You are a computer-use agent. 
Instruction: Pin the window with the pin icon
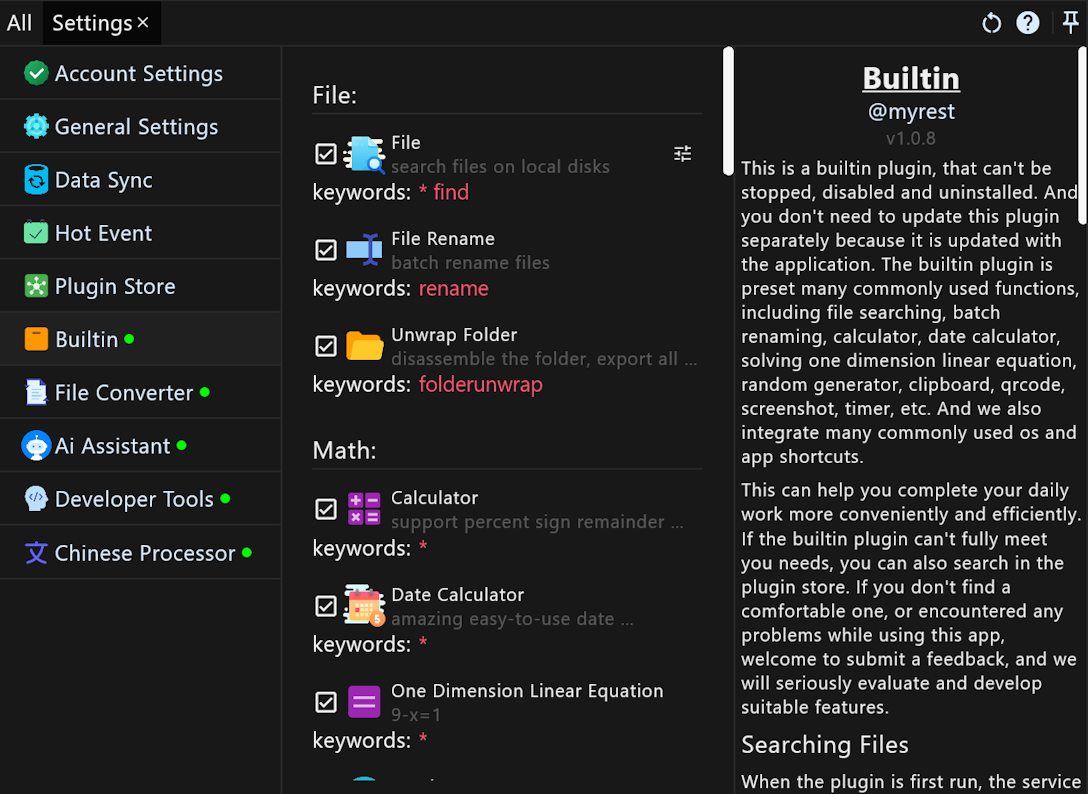pyautogui.click(x=1070, y=23)
